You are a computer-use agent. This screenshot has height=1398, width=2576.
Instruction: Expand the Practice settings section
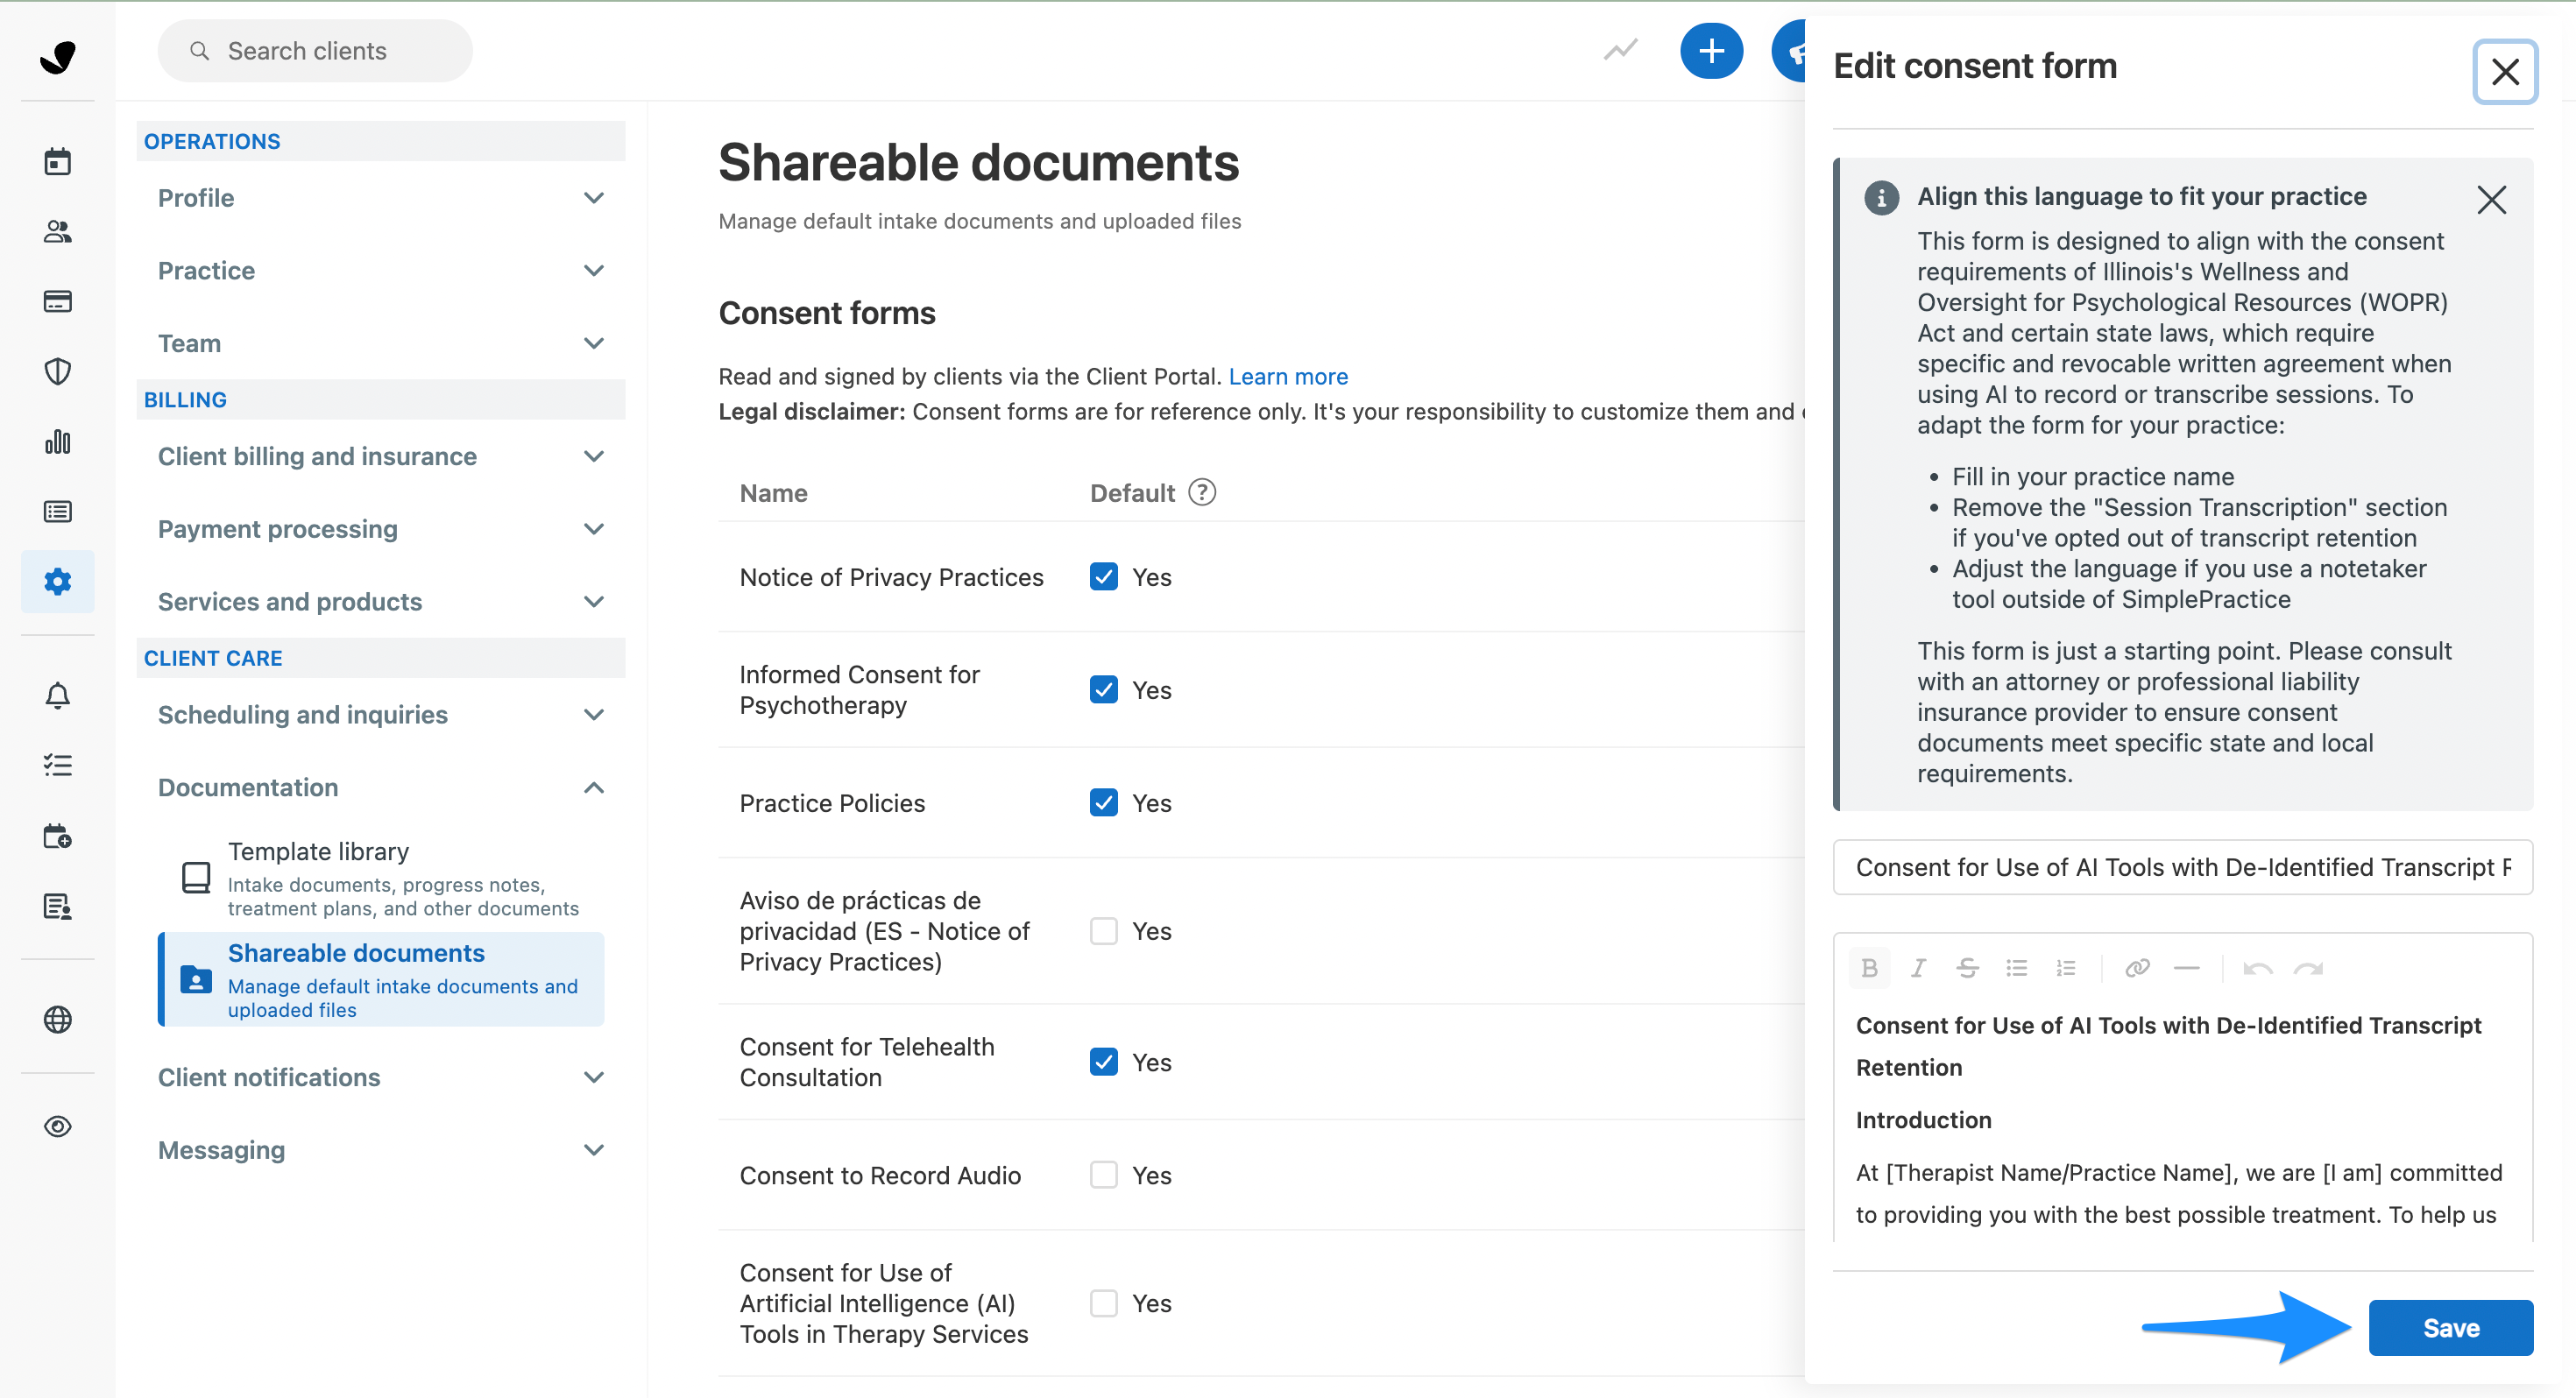click(x=381, y=270)
